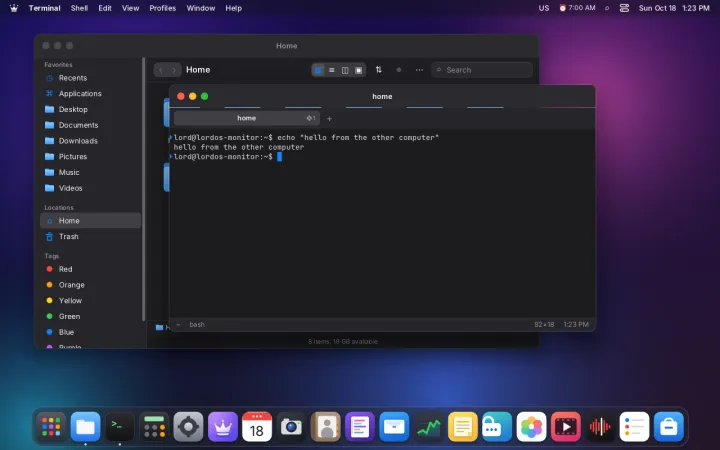Click the sort arrows in Home toolbar
Screen dimensions: 720x450
coord(378,70)
